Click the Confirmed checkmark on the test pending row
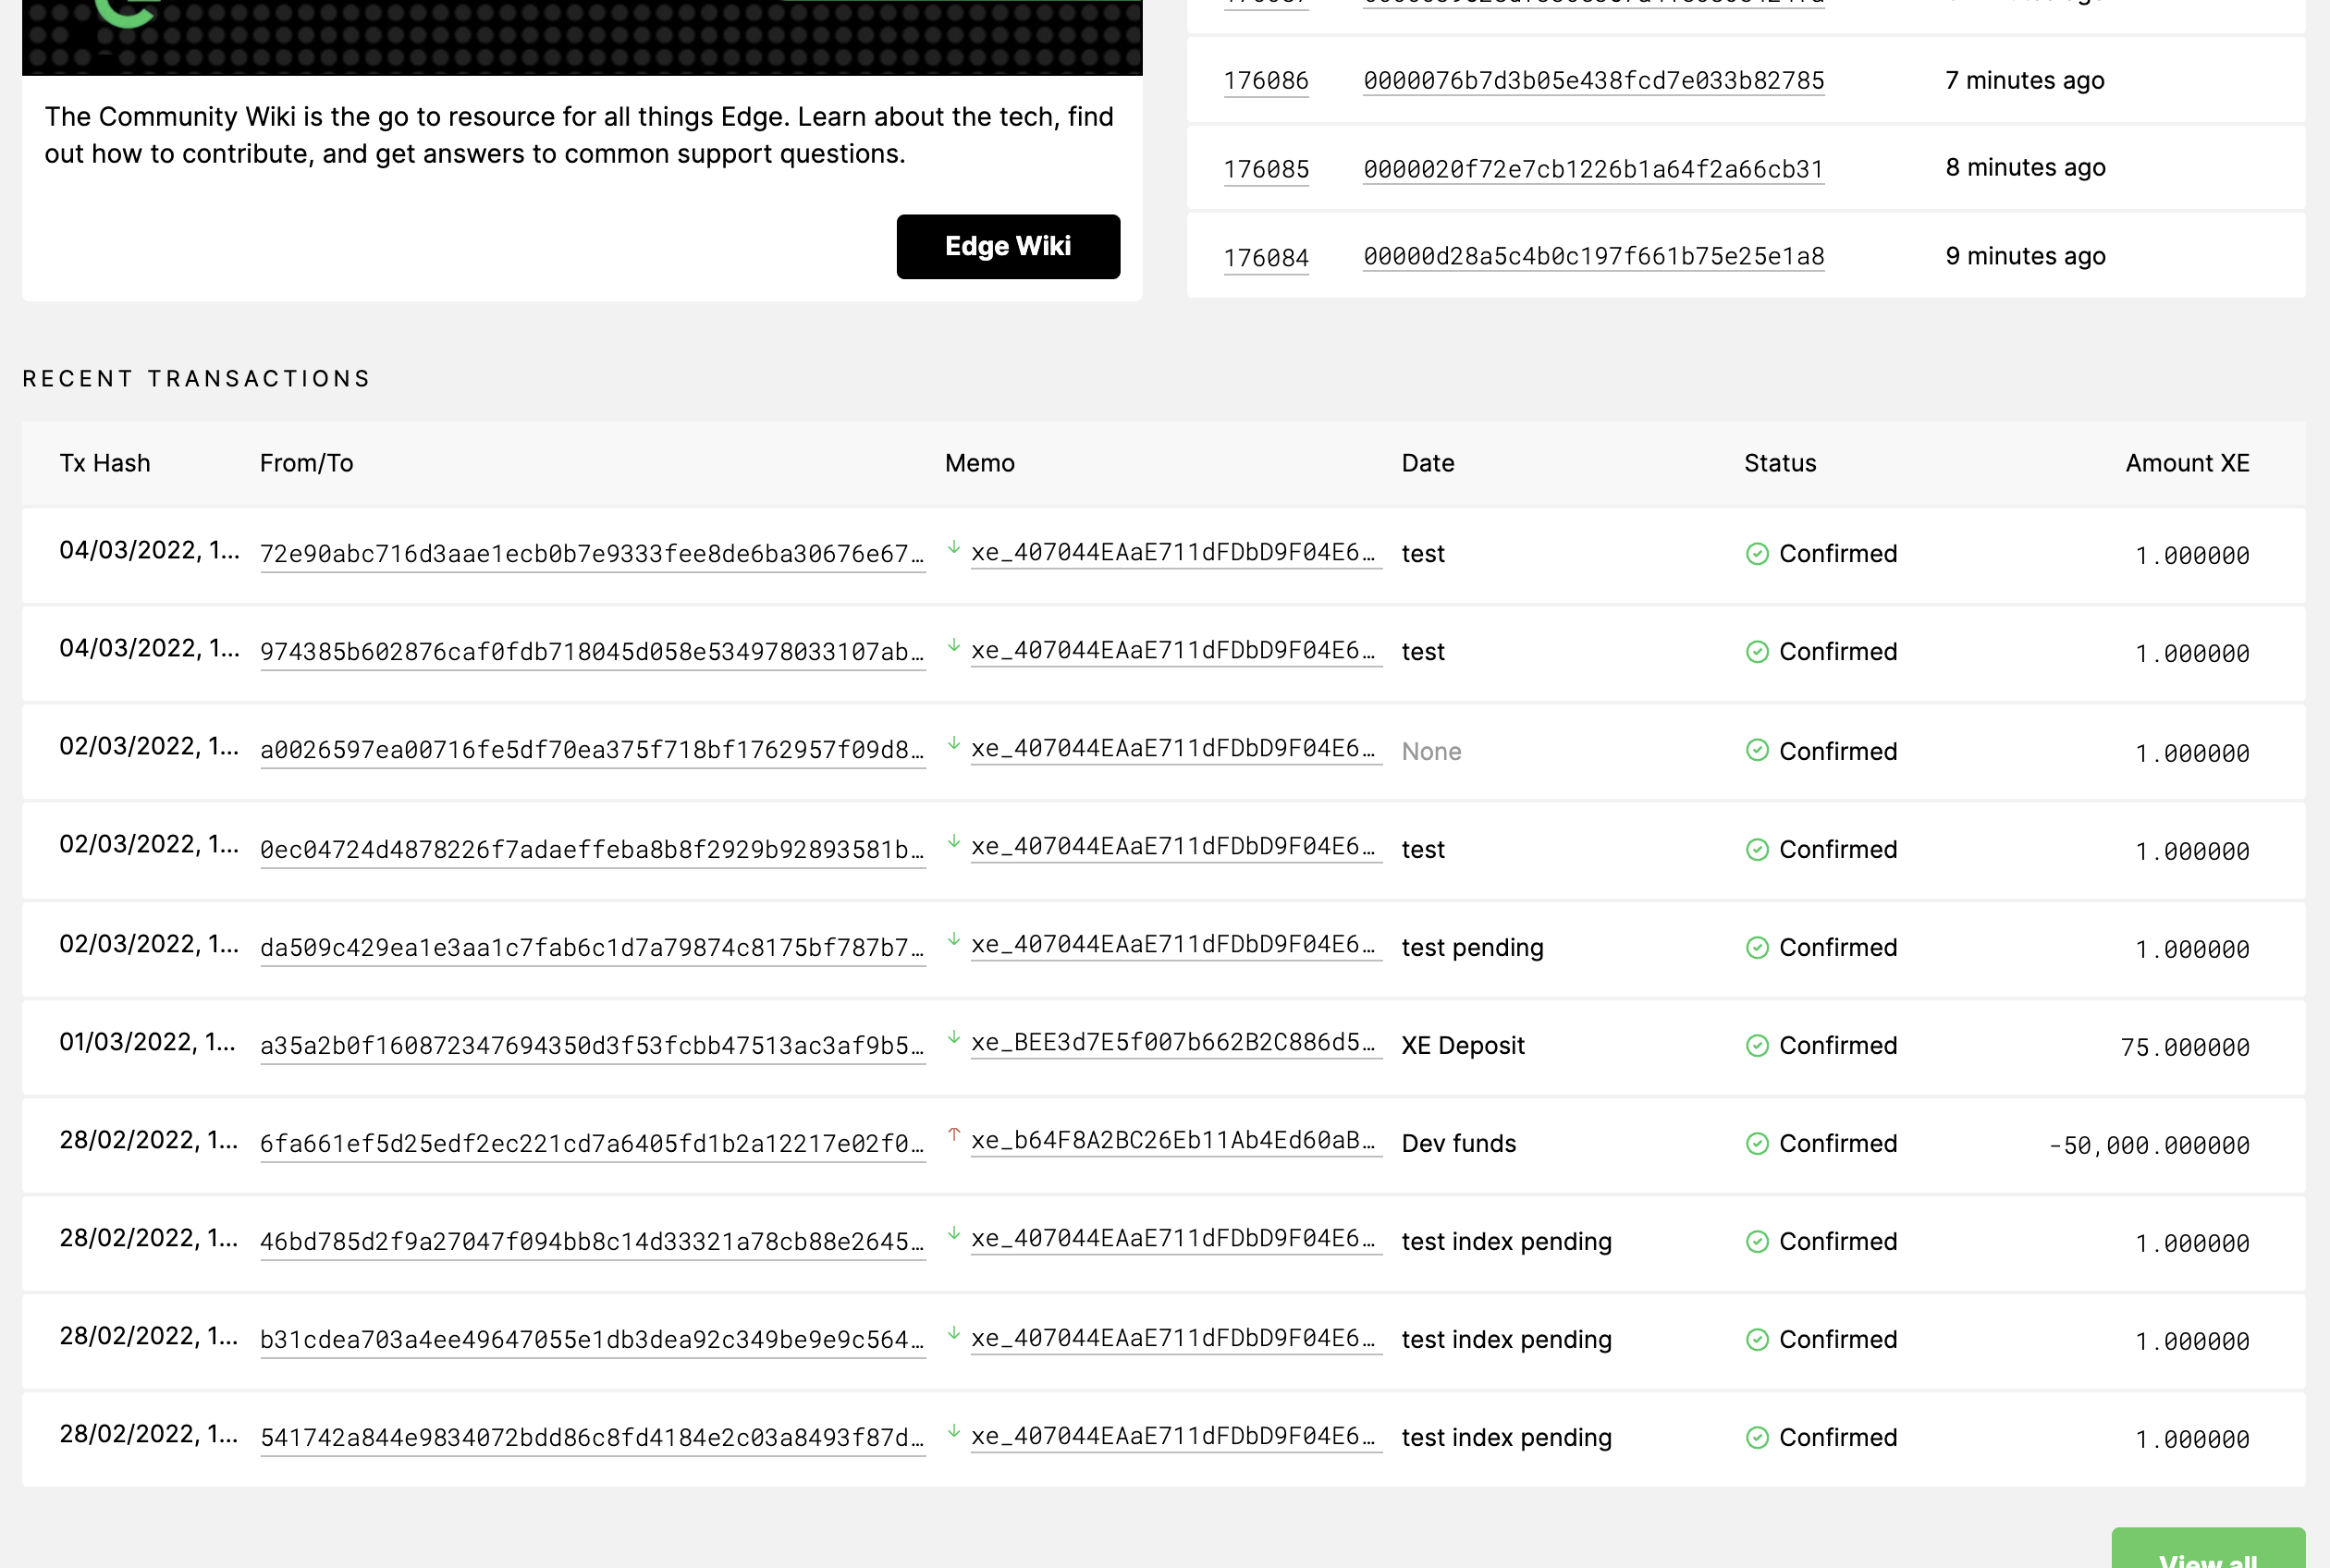Image resolution: width=2330 pixels, height=1568 pixels. click(1758, 947)
